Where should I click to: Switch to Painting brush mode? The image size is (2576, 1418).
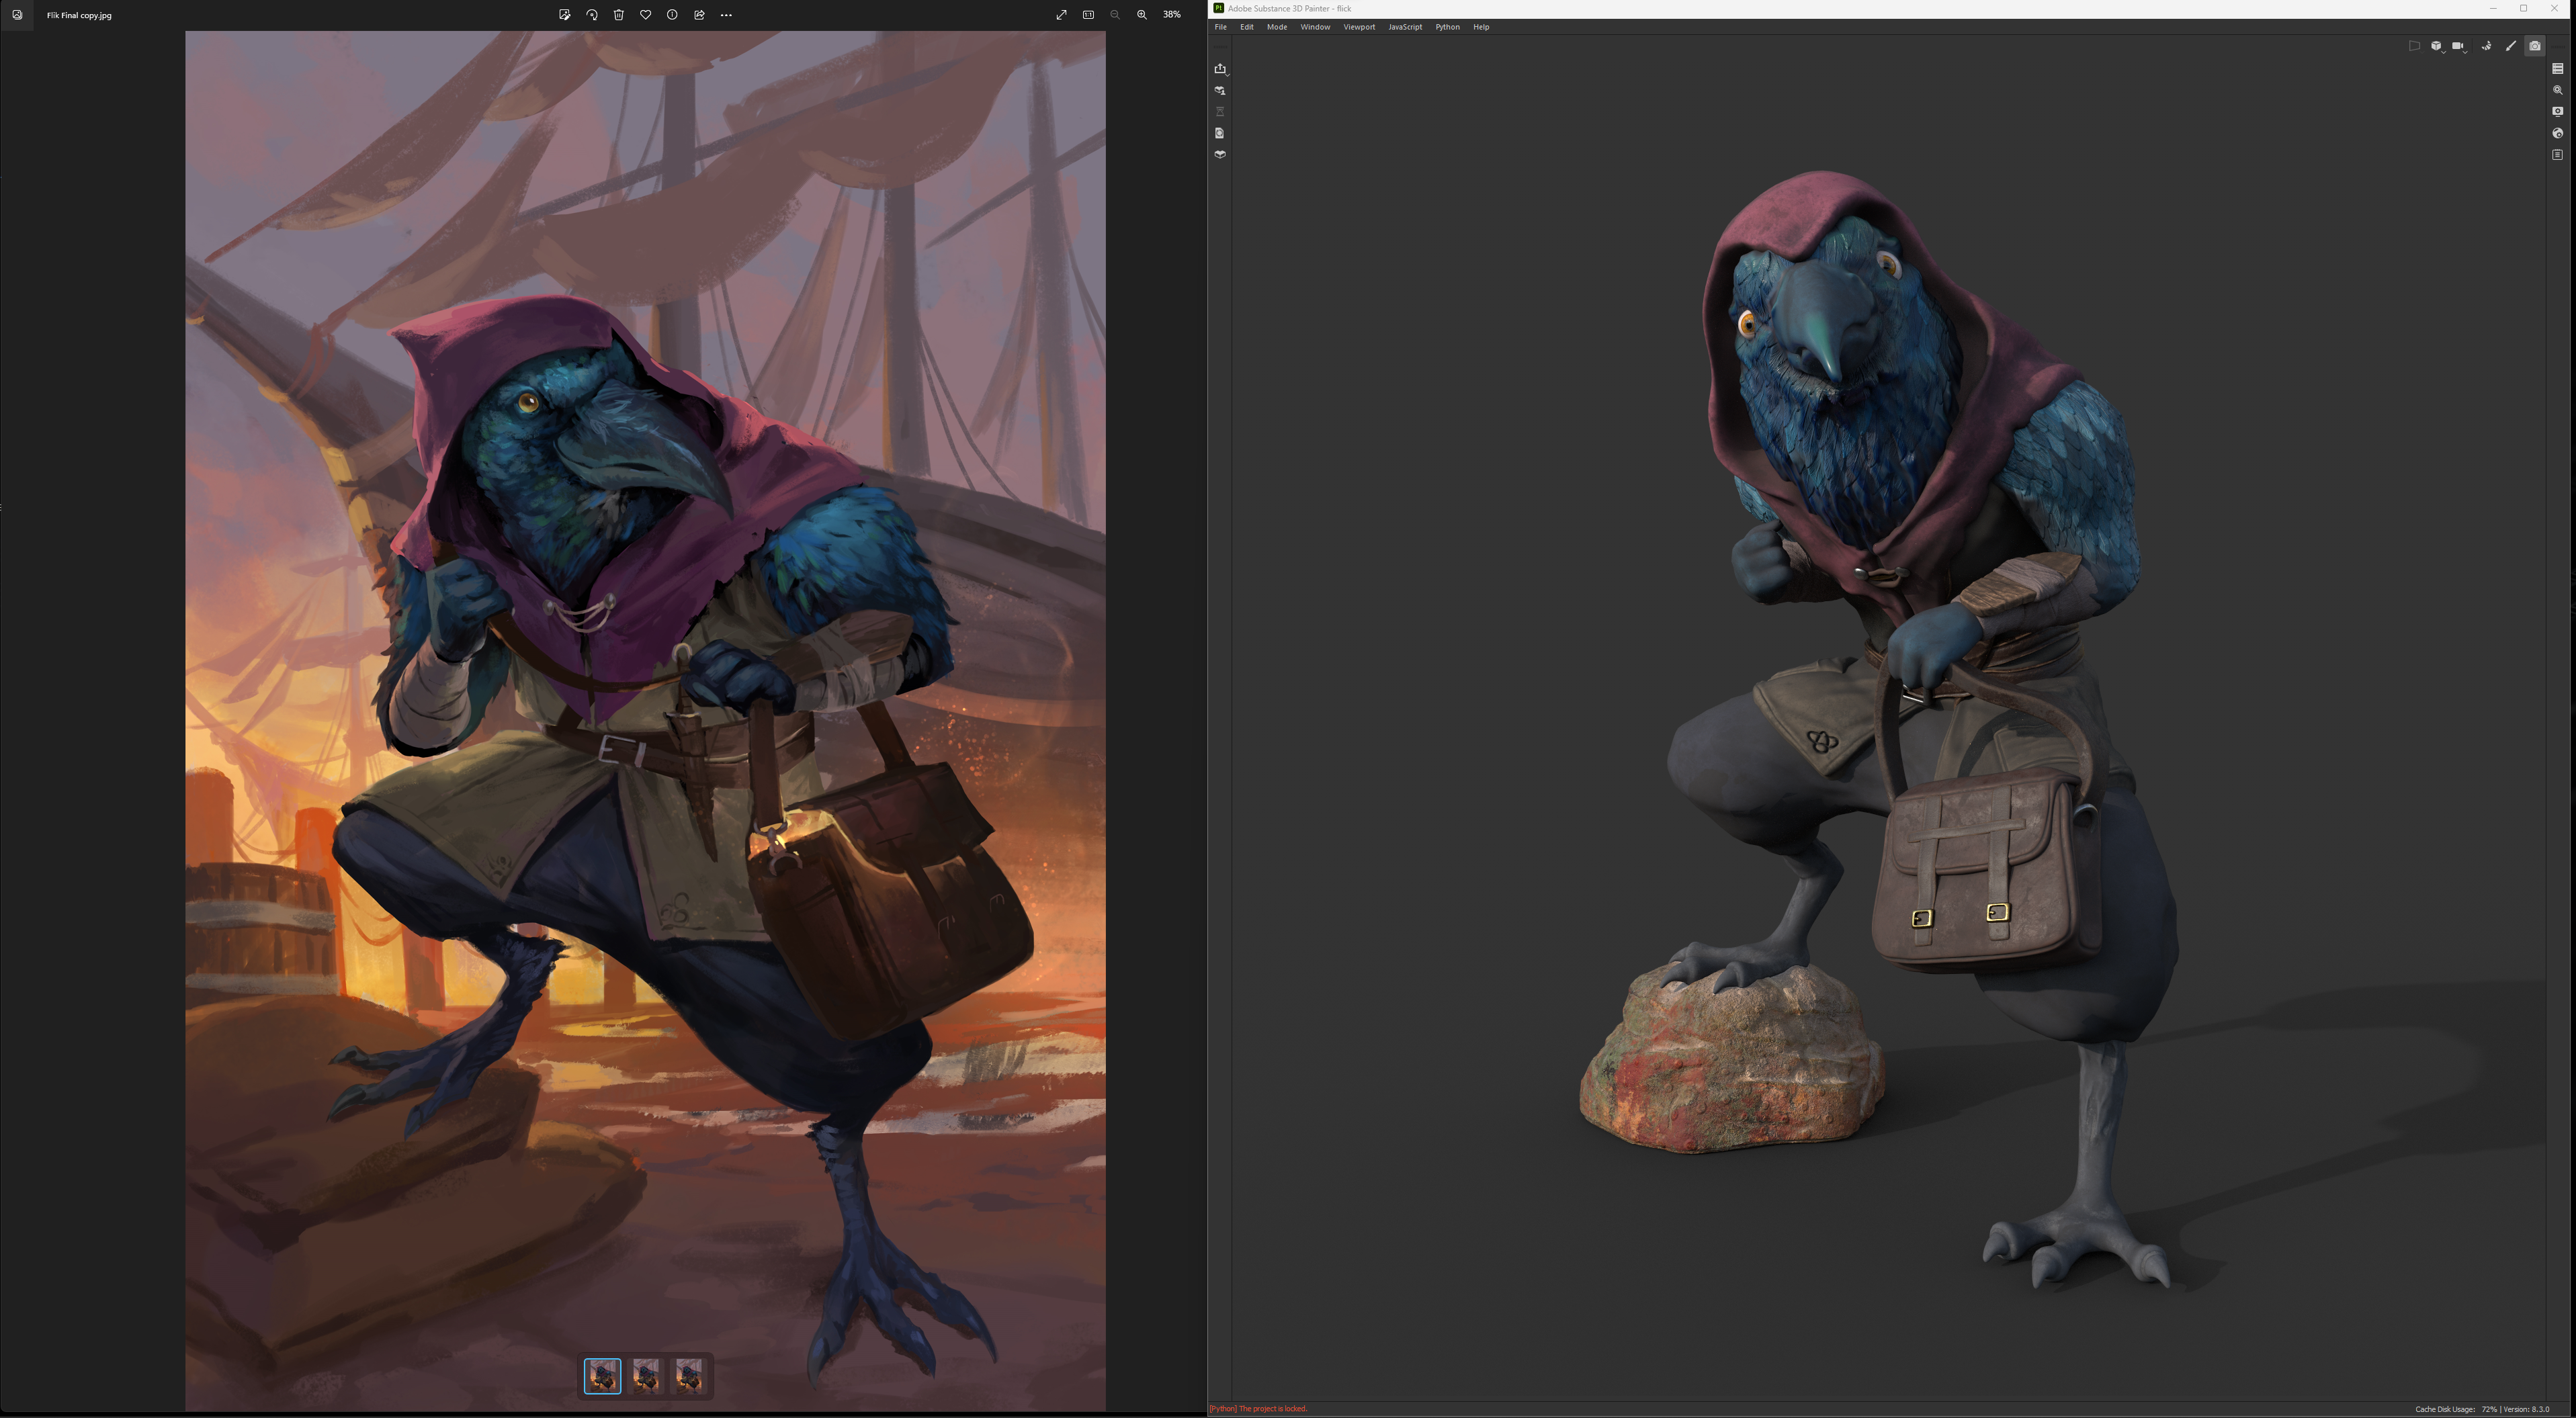[x=2510, y=46]
